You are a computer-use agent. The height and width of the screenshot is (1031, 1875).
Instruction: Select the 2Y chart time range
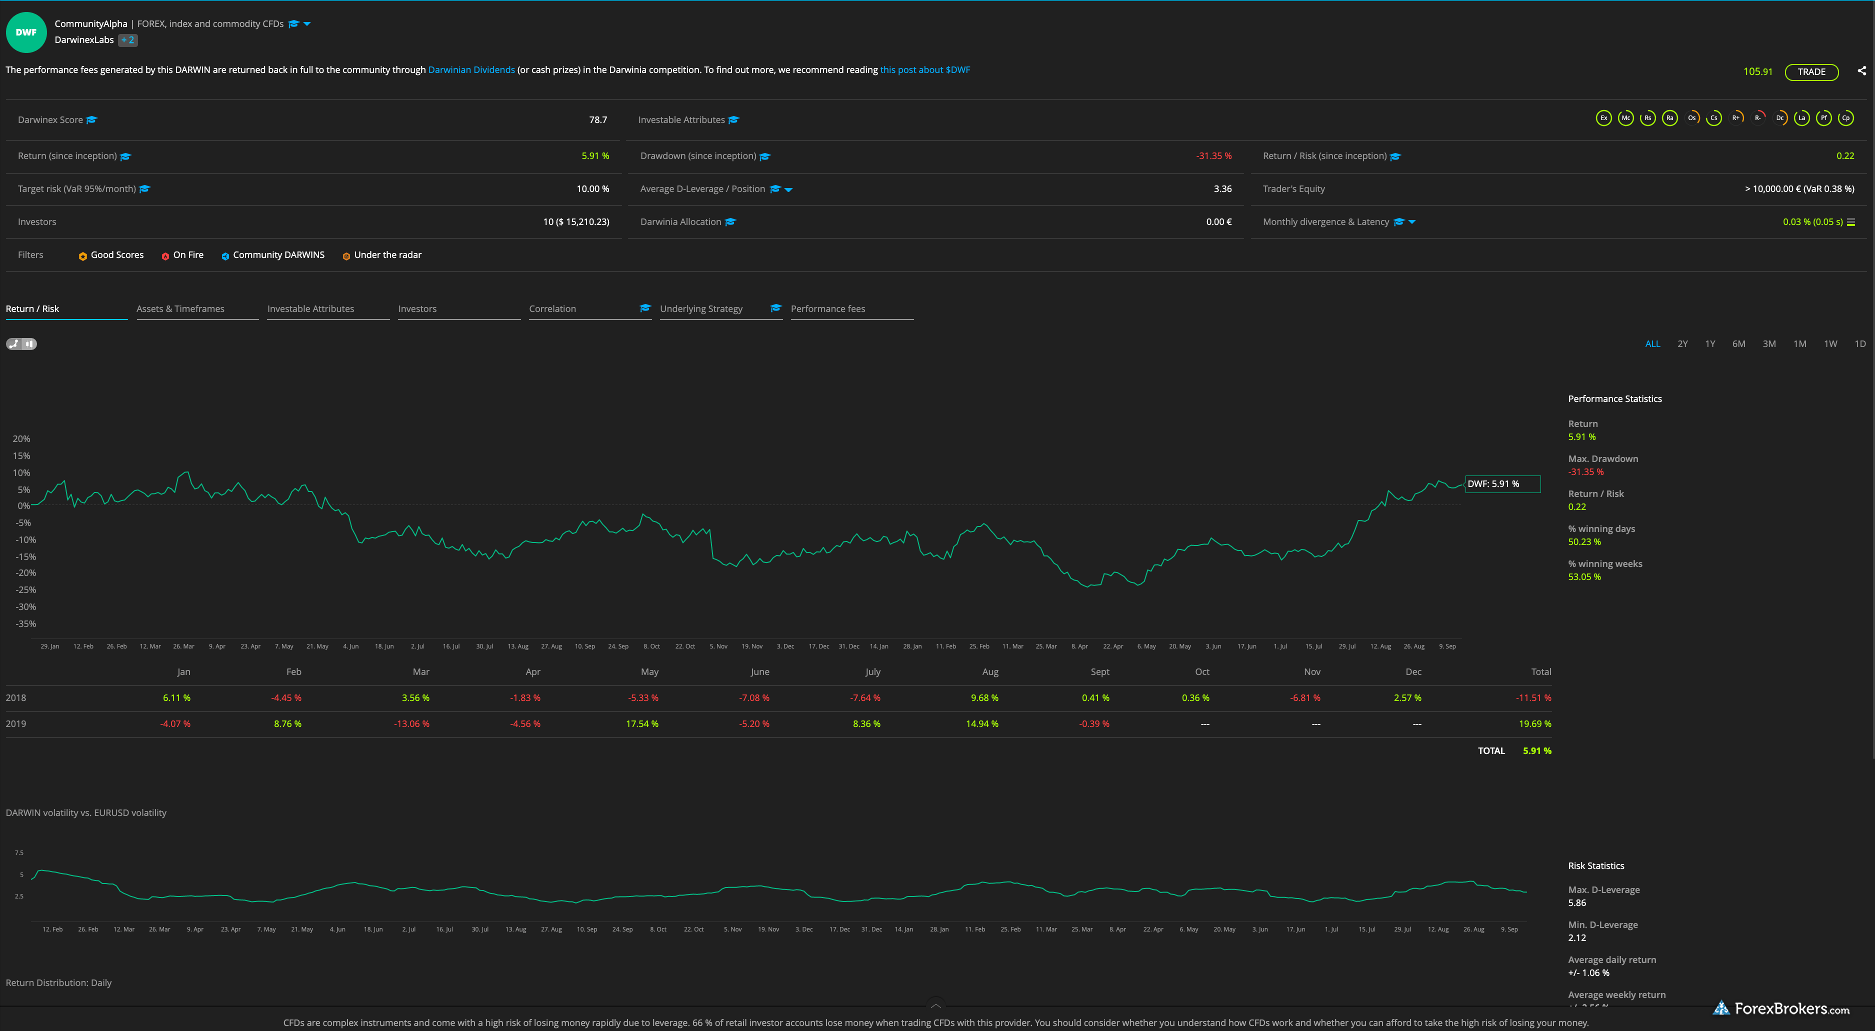[x=1683, y=344]
